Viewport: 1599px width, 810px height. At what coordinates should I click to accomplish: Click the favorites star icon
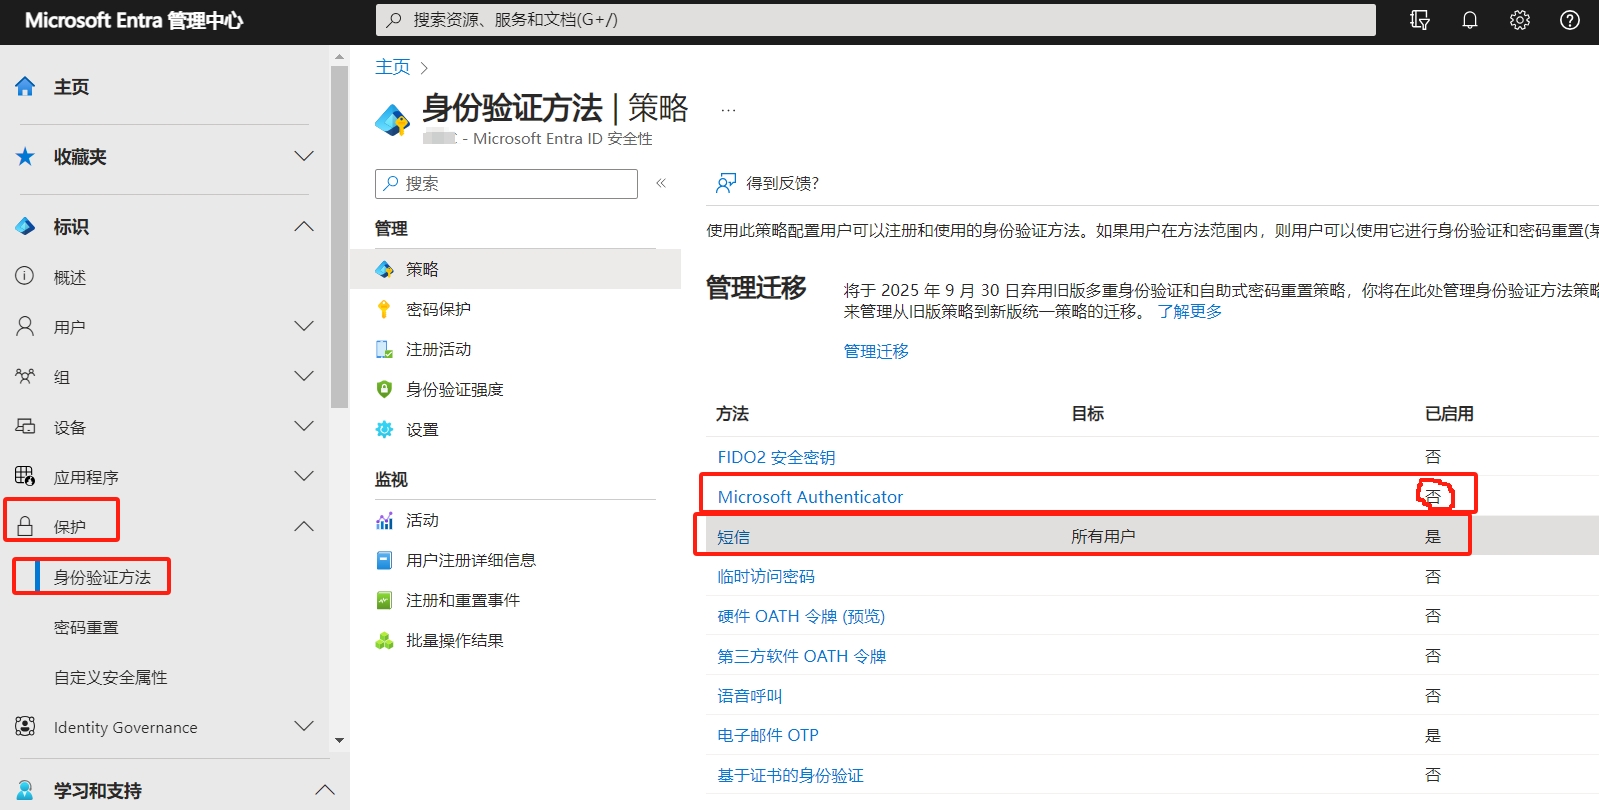pos(25,157)
